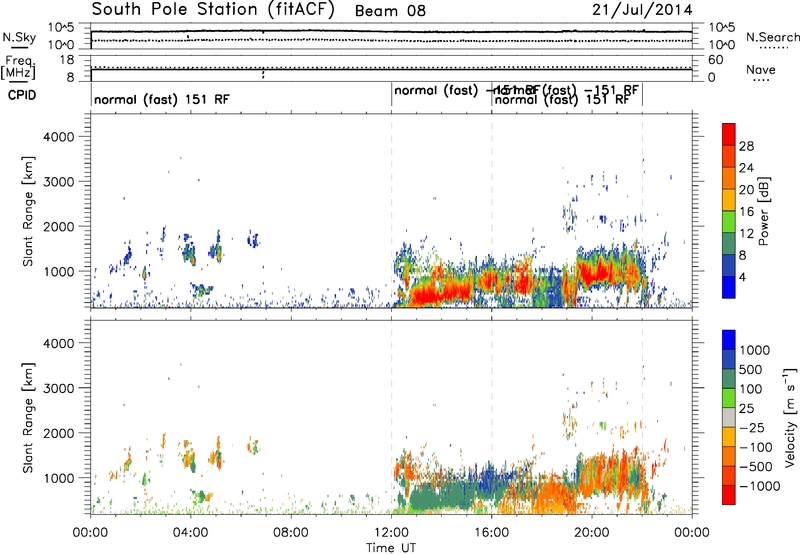
Task: Click the grey -25 to 25 velocity colorbar segment
Action: pyautogui.click(x=729, y=418)
